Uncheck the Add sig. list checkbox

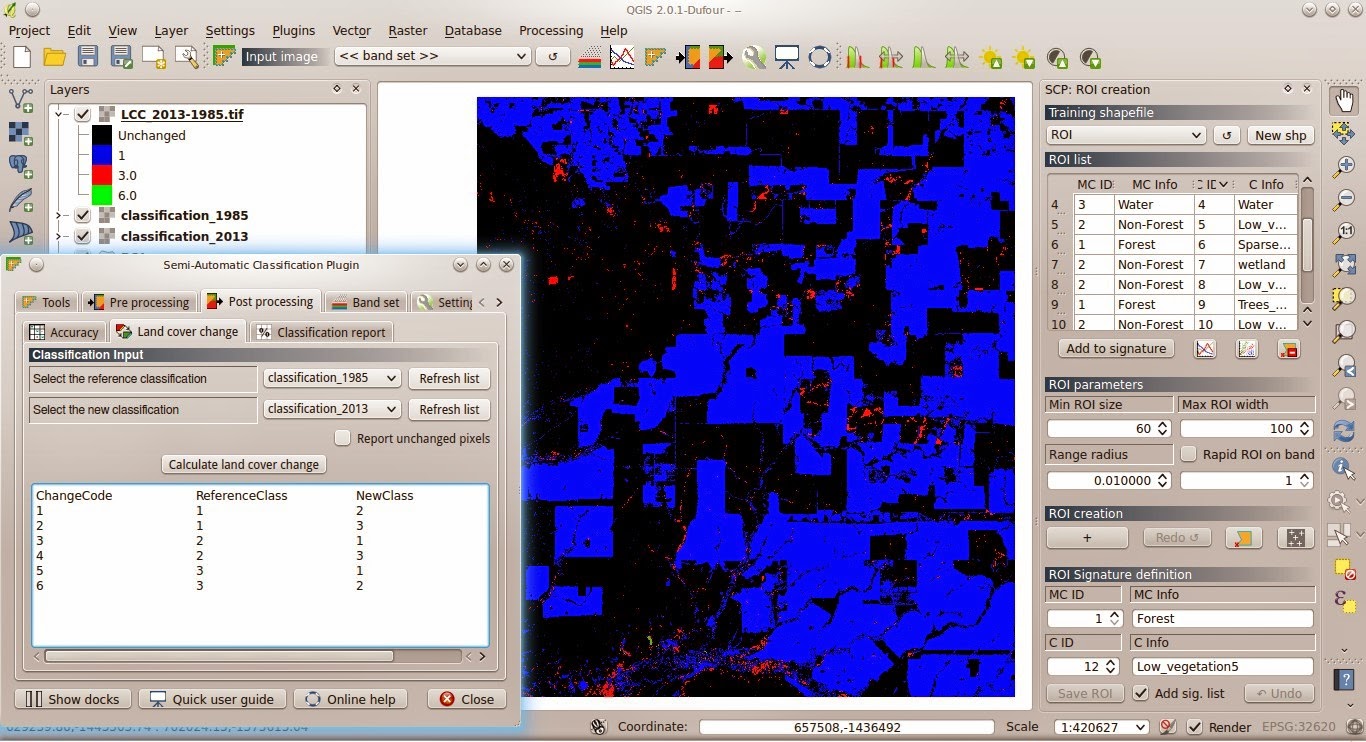point(1141,693)
